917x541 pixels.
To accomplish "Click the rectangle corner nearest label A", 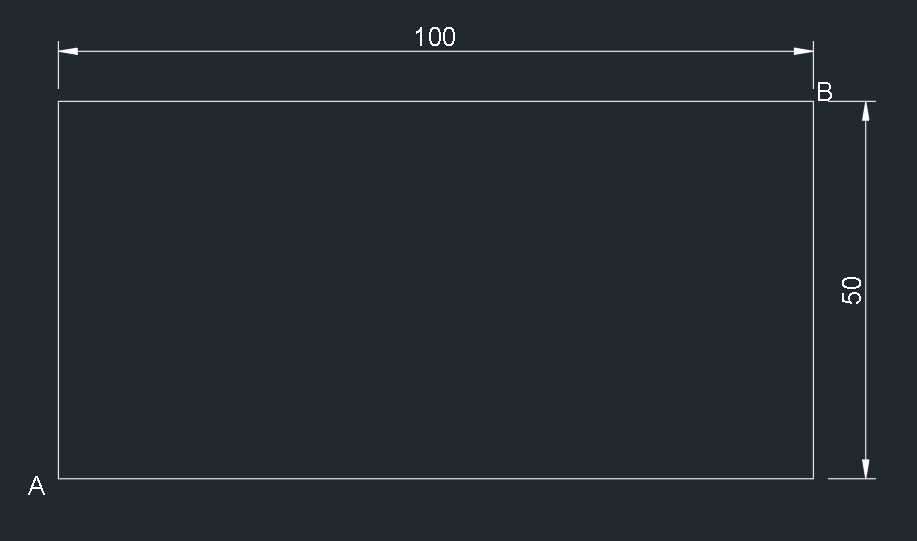I will coord(58,478).
